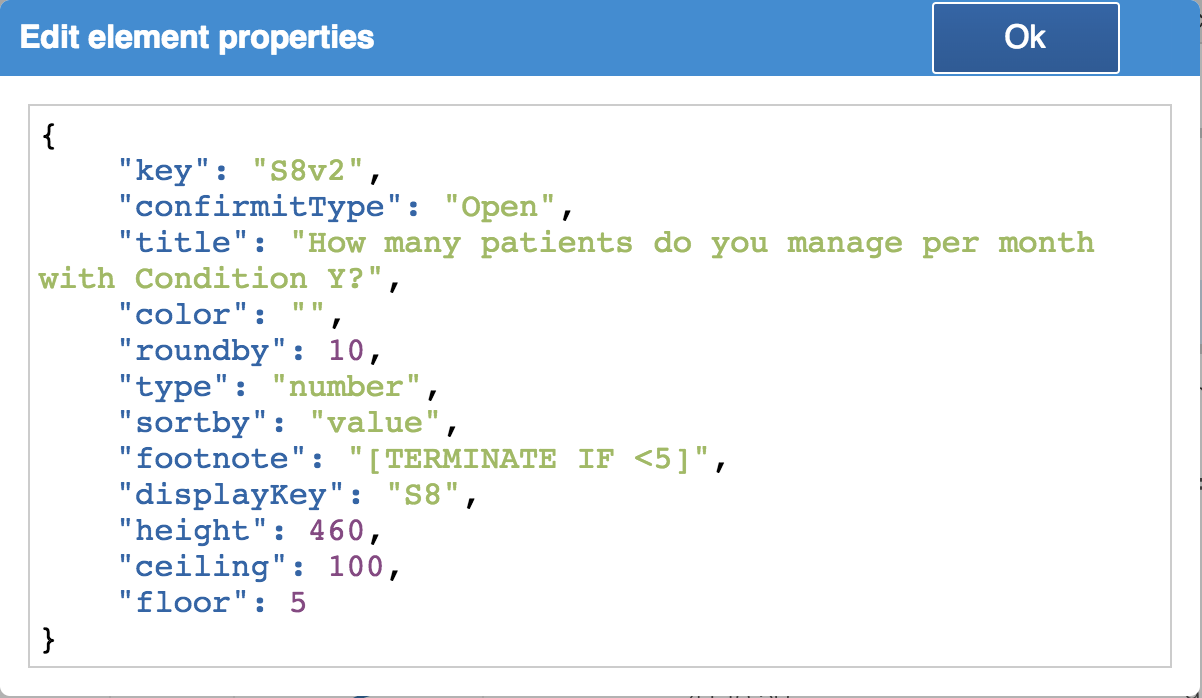Screen dimensions: 1202x698
Task: Place cursor on the "S8v2" key value
Action: click(310, 172)
